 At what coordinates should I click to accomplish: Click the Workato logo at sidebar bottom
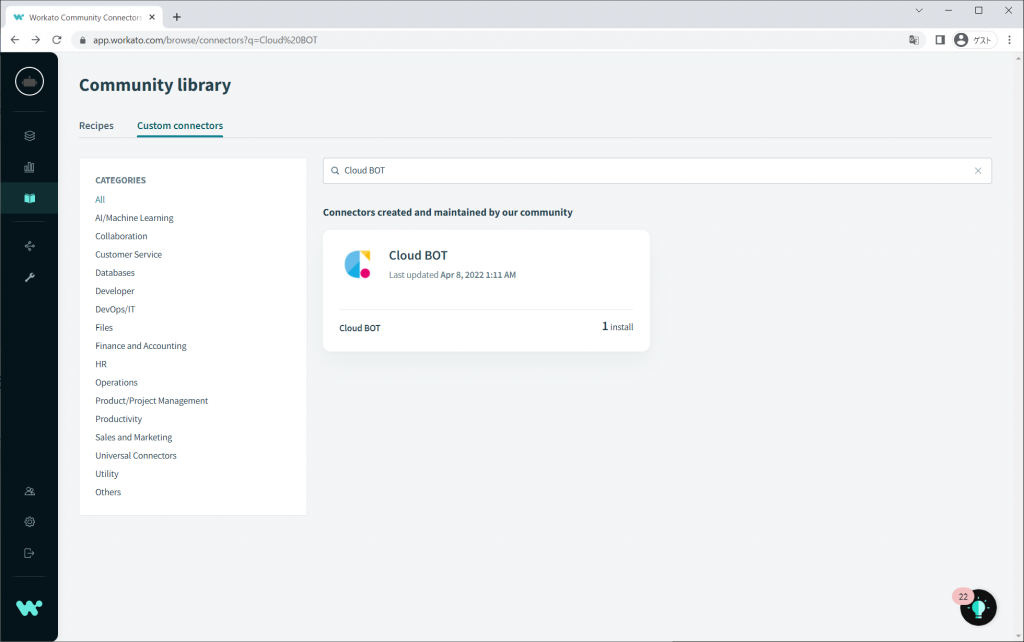coord(29,608)
